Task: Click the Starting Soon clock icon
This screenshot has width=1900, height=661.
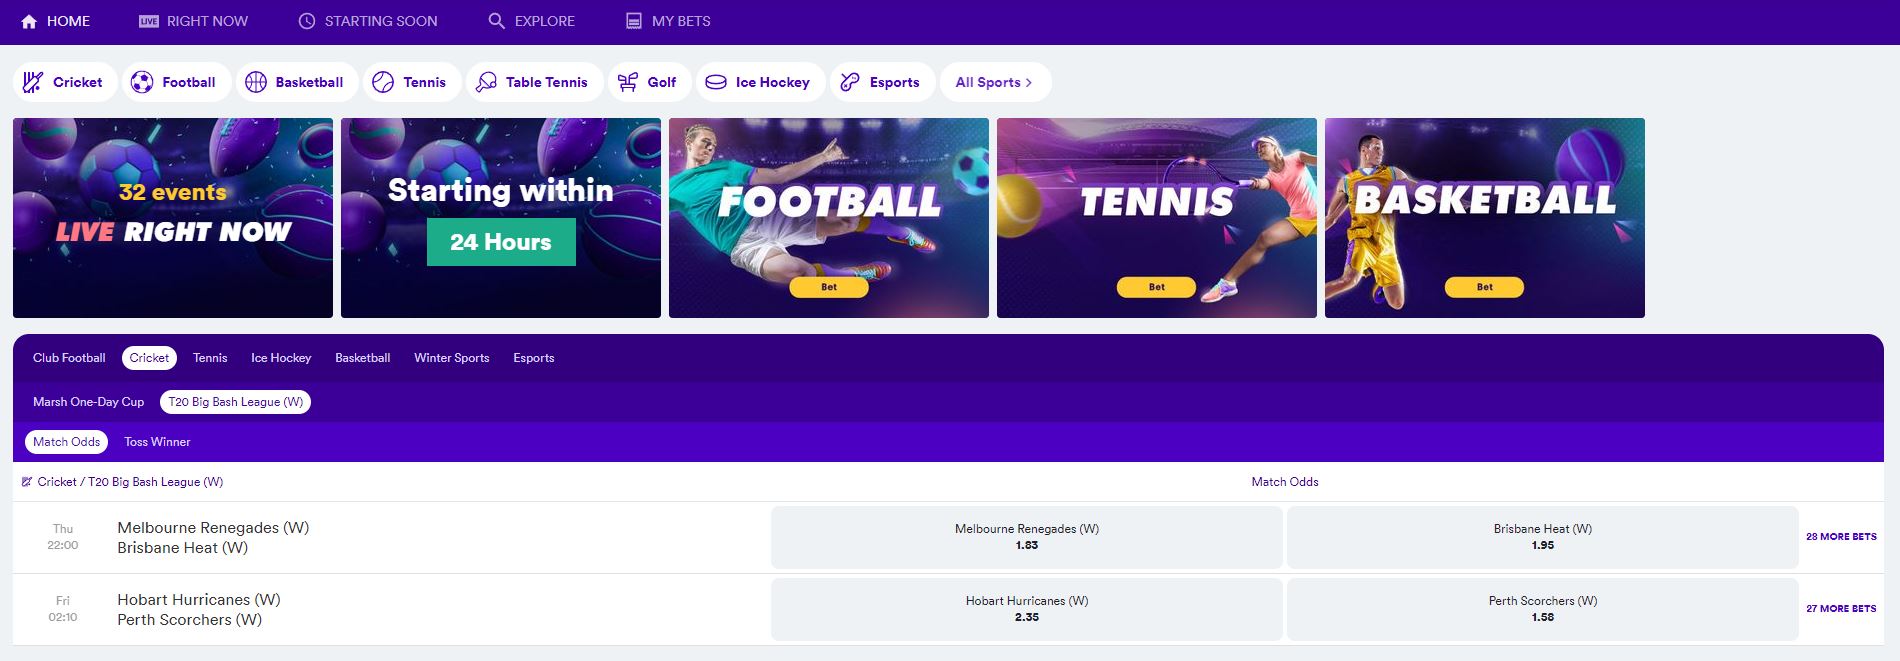Action: click(307, 21)
